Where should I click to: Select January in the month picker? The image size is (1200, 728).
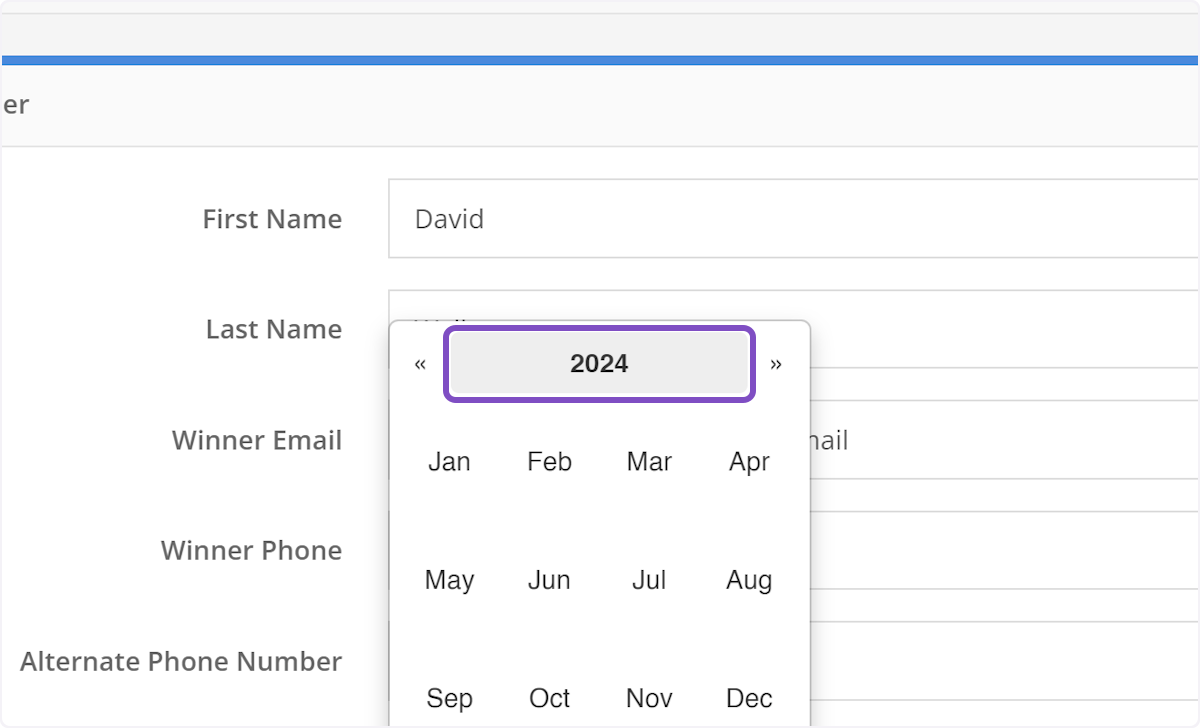[x=449, y=461]
